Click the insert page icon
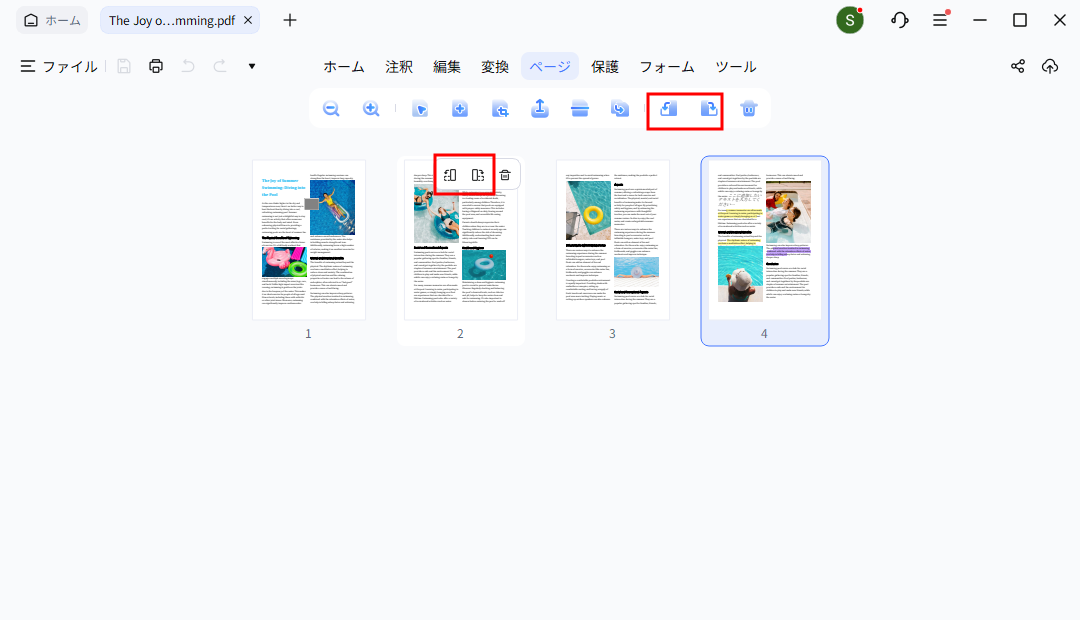This screenshot has width=1080, height=620. [x=460, y=109]
